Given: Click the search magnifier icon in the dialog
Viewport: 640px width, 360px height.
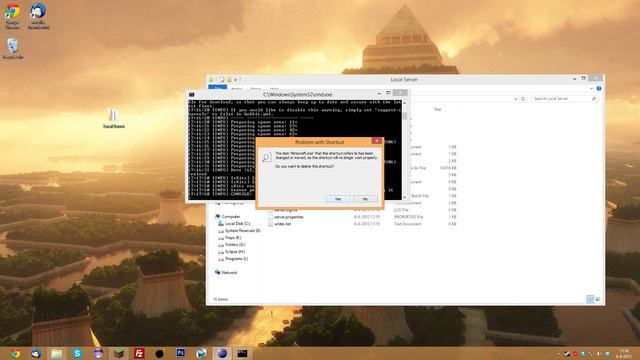Looking at the screenshot, I should click(267, 157).
